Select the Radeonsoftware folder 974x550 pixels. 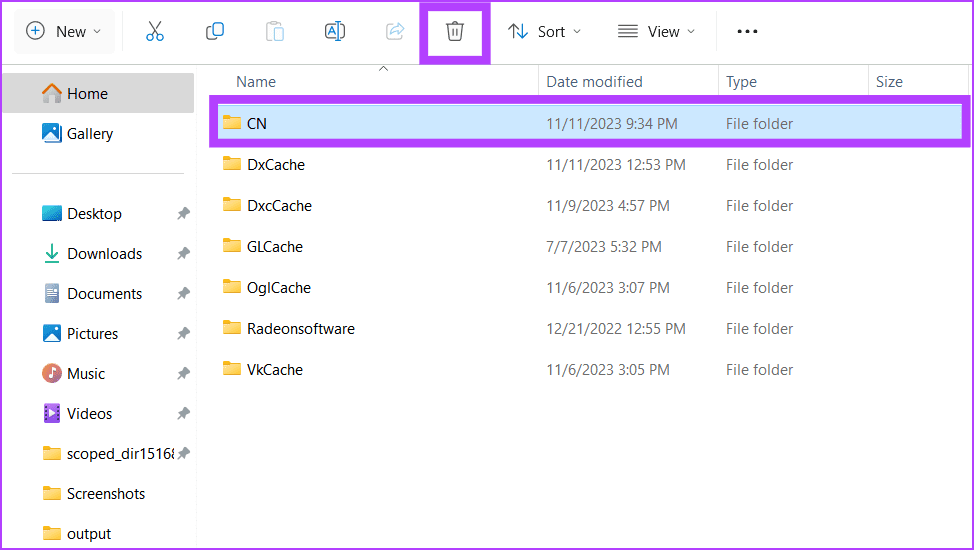[x=300, y=328]
